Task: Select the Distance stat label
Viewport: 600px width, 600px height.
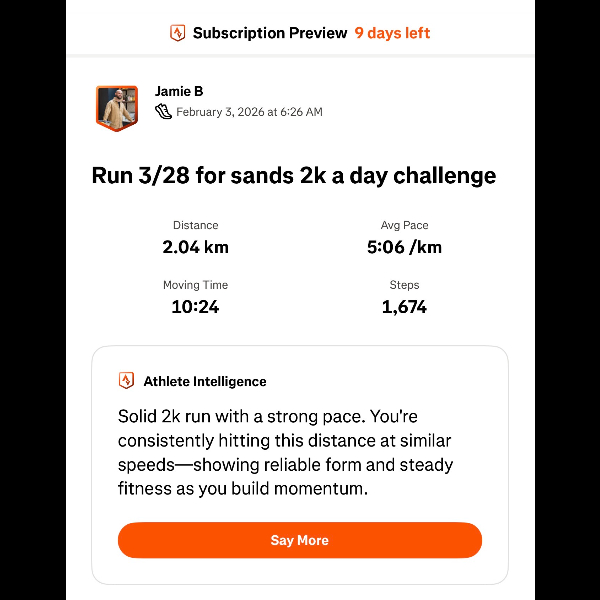Action: click(195, 226)
